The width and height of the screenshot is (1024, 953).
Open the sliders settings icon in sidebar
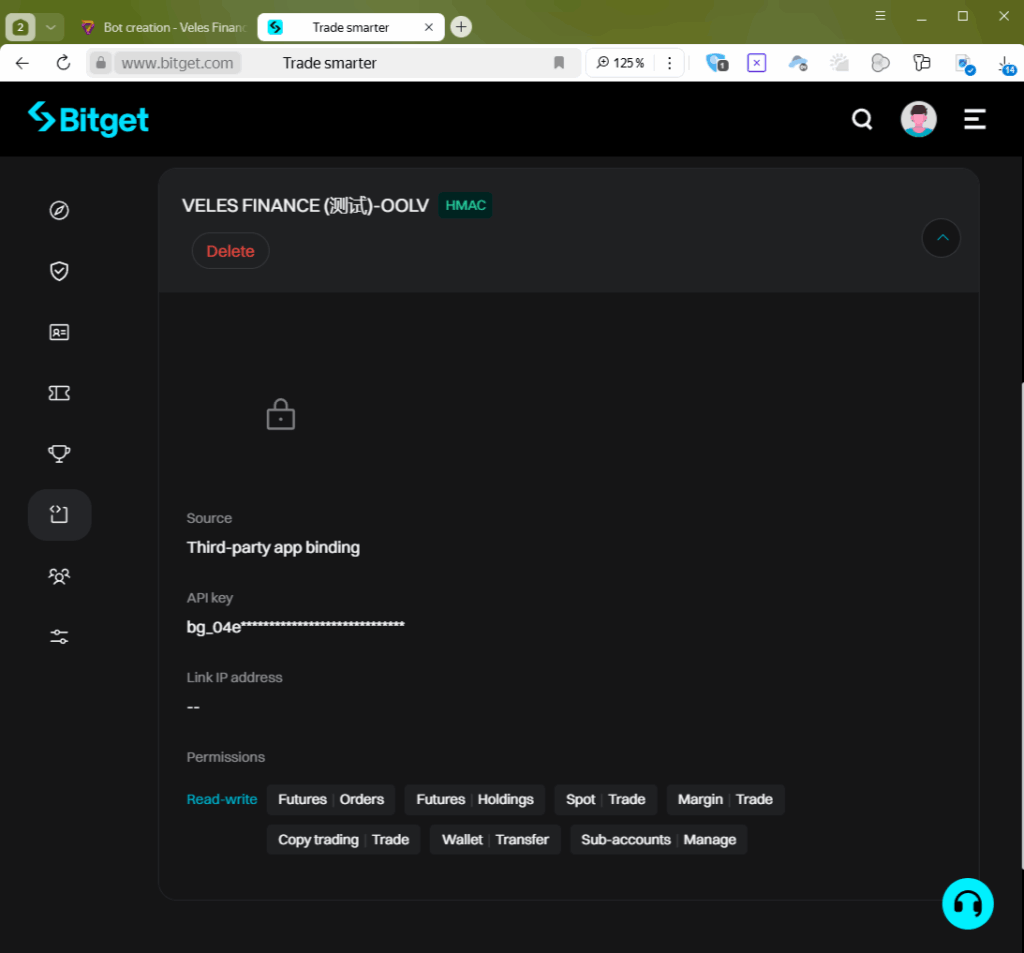coord(59,637)
